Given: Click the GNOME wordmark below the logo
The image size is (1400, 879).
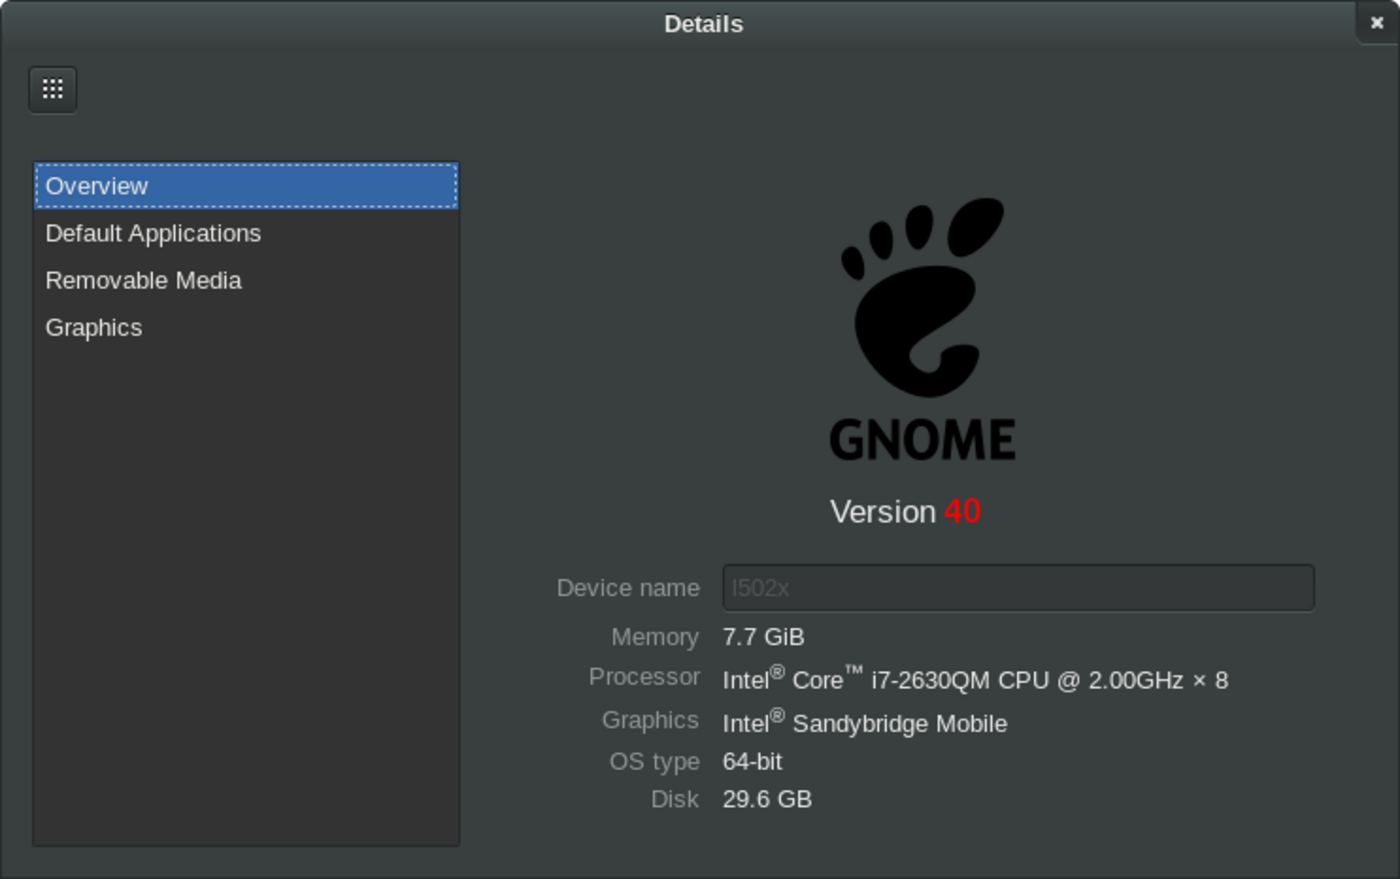Looking at the screenshot, I should point(922,435).
